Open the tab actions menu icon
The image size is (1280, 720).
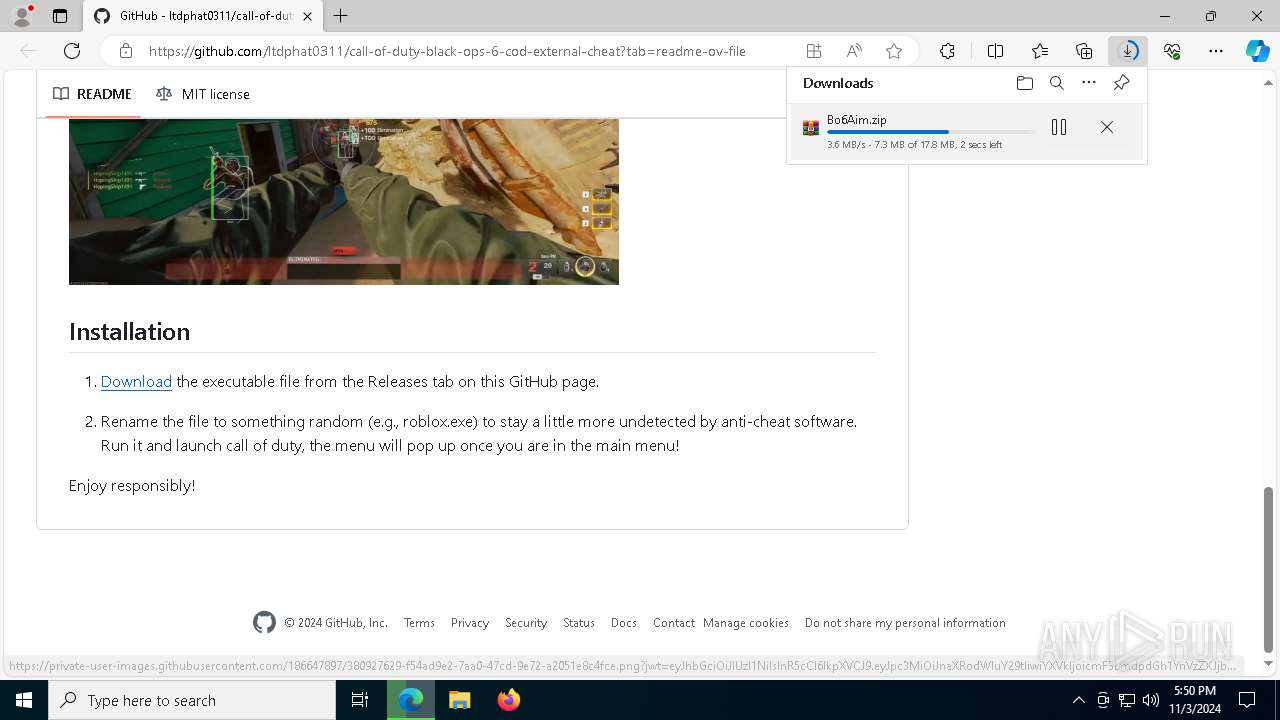tap(60, 16)
